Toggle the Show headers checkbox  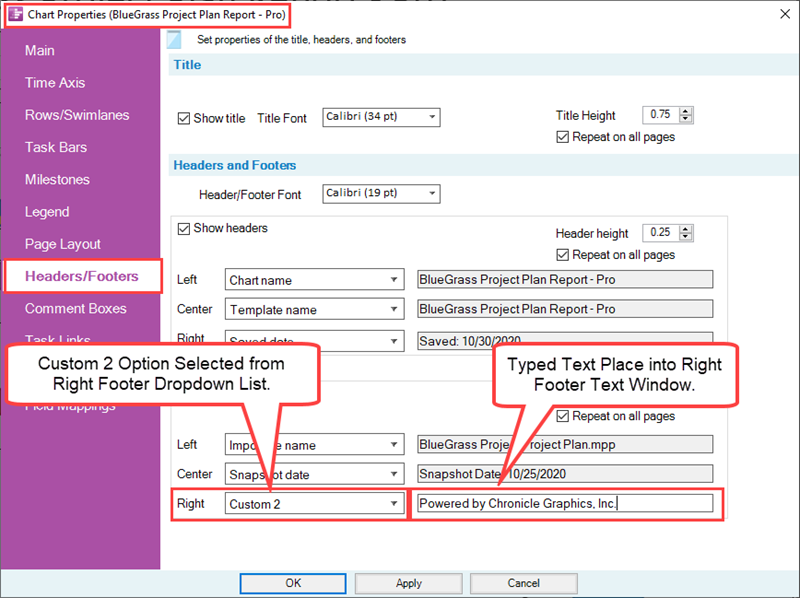point(184,228)
